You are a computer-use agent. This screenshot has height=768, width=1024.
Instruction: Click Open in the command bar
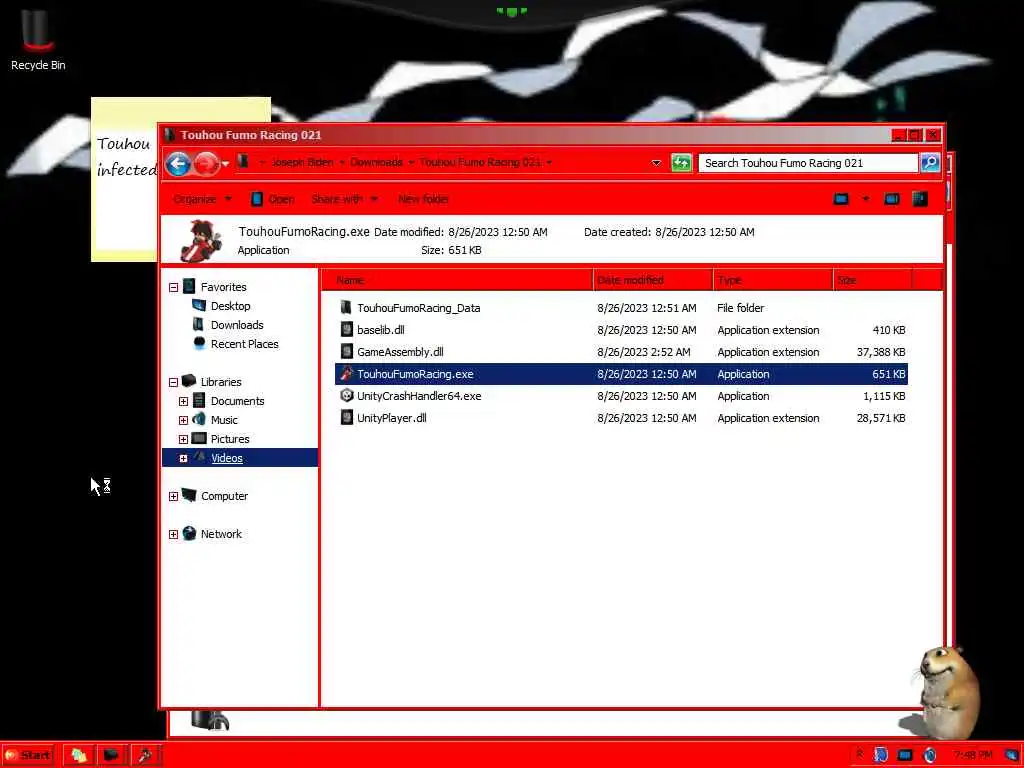tap(273, 199)
